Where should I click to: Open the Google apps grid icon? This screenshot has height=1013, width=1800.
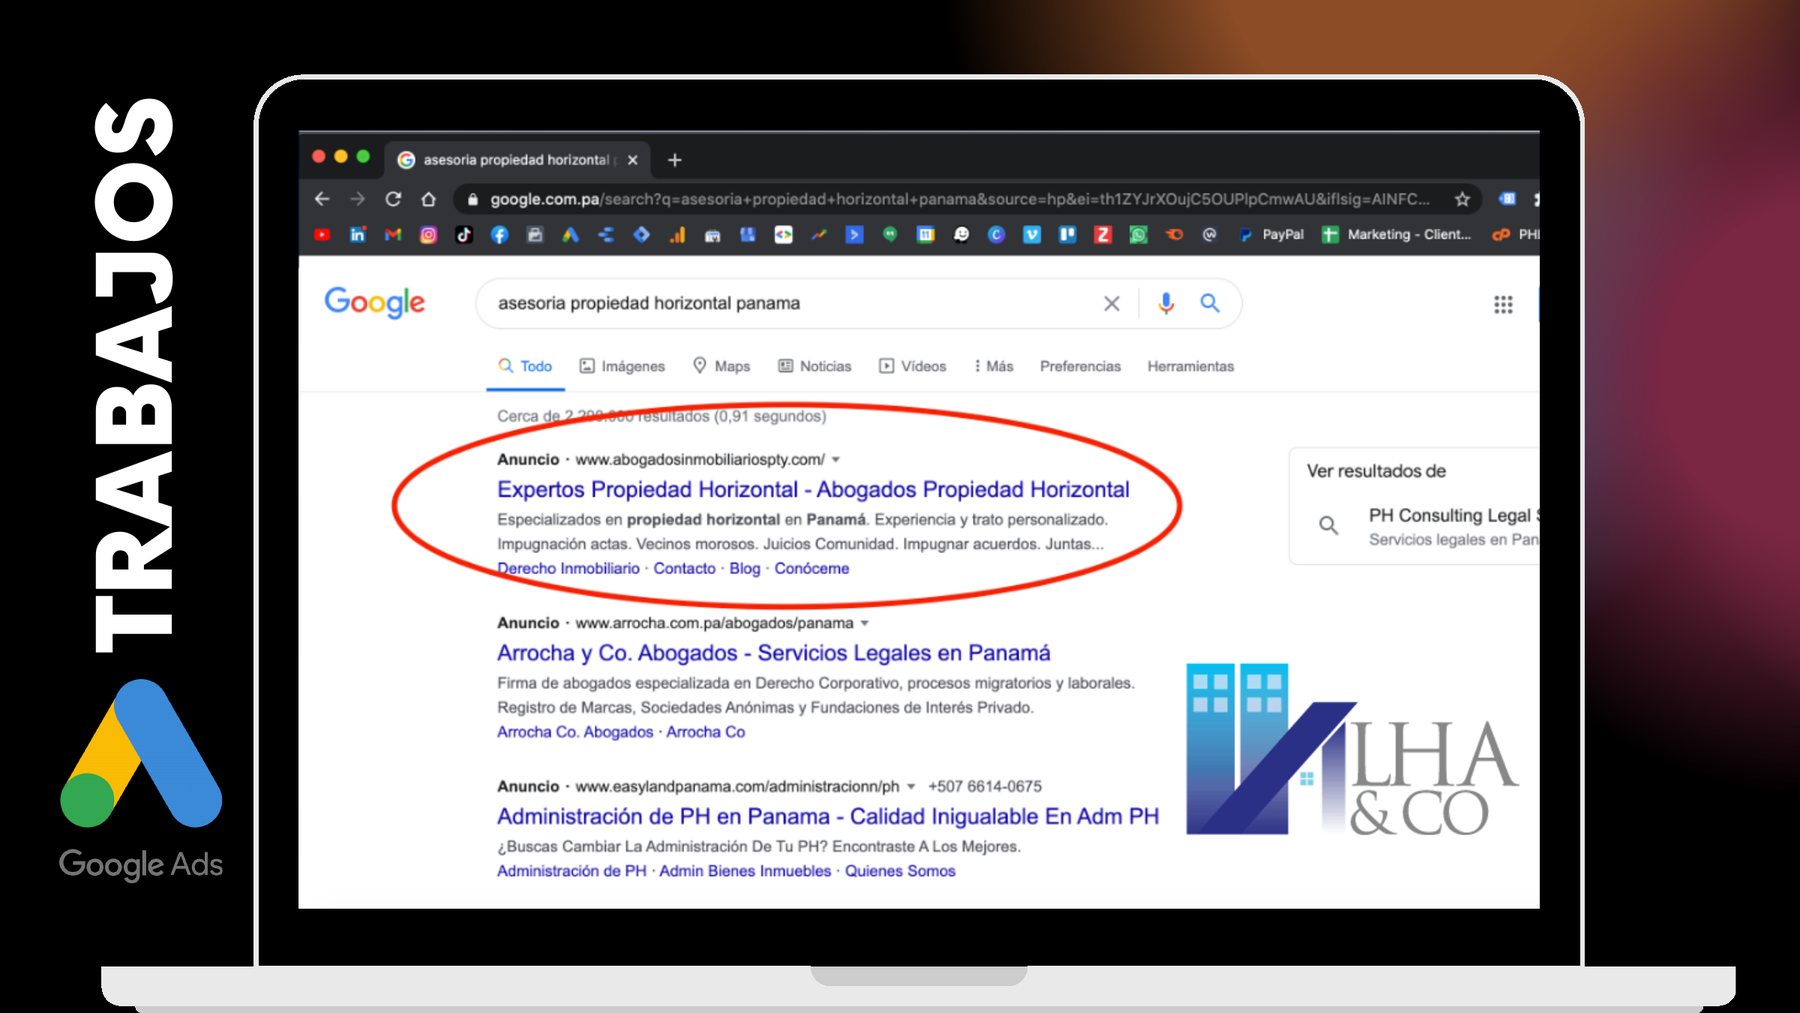point(1503,304)
